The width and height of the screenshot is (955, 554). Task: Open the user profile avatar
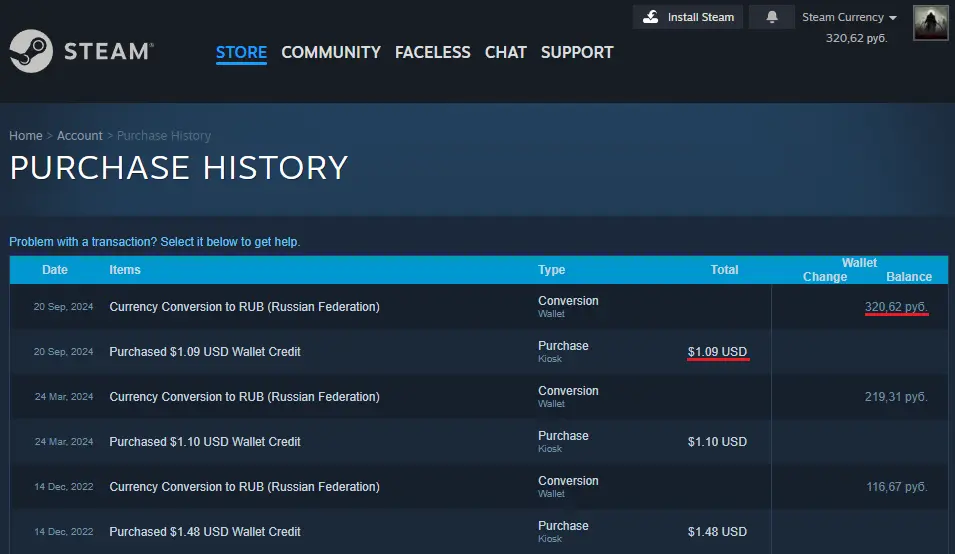click(930, 23)
